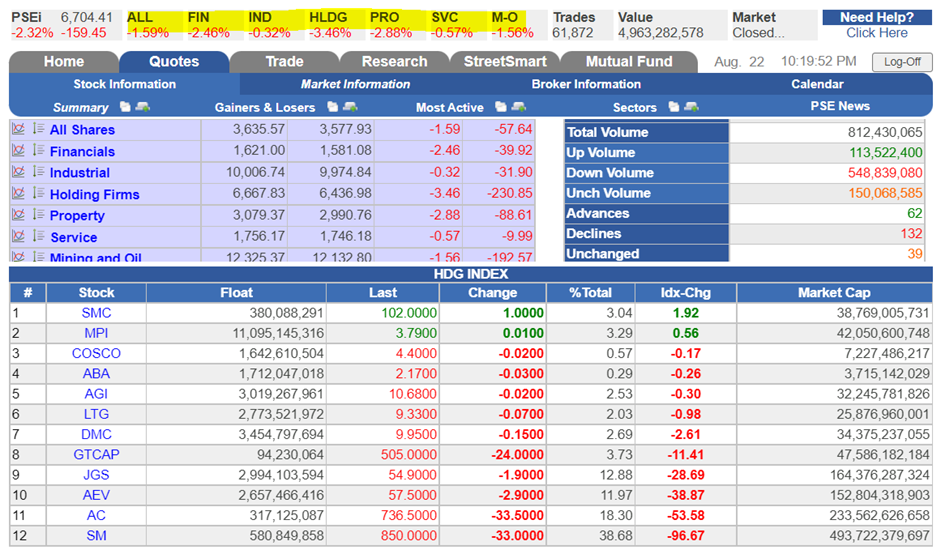Open the Service index link
This screenshot has height=554, width=941.
(73, 237)
